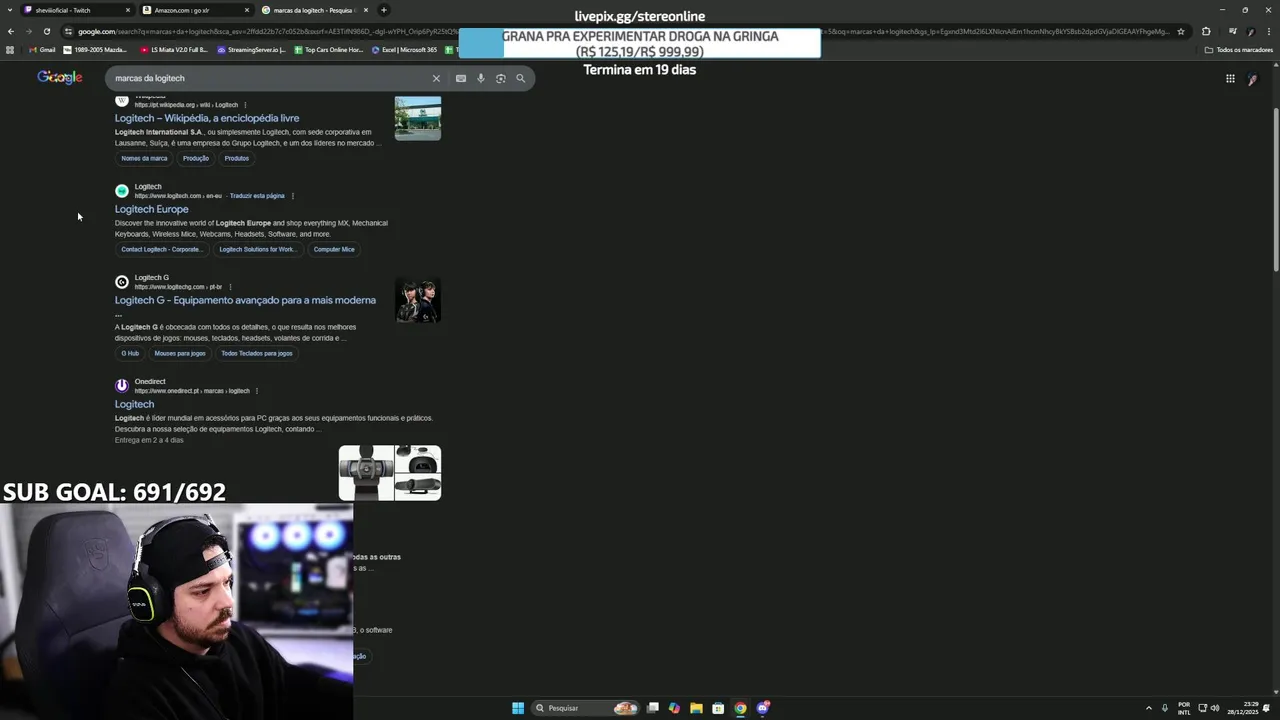
Task: Open the Chrome three-dot menu
Action: 1270,31
